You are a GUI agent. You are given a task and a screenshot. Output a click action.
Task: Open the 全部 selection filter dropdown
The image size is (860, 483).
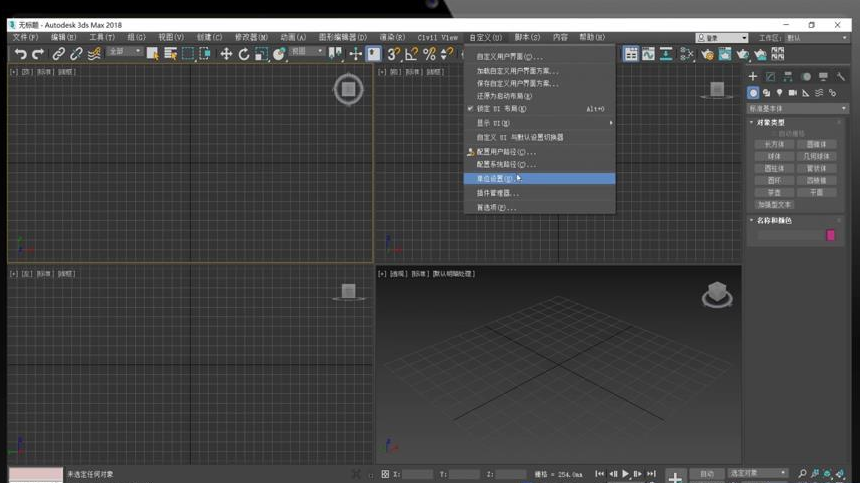coord(124,52)
